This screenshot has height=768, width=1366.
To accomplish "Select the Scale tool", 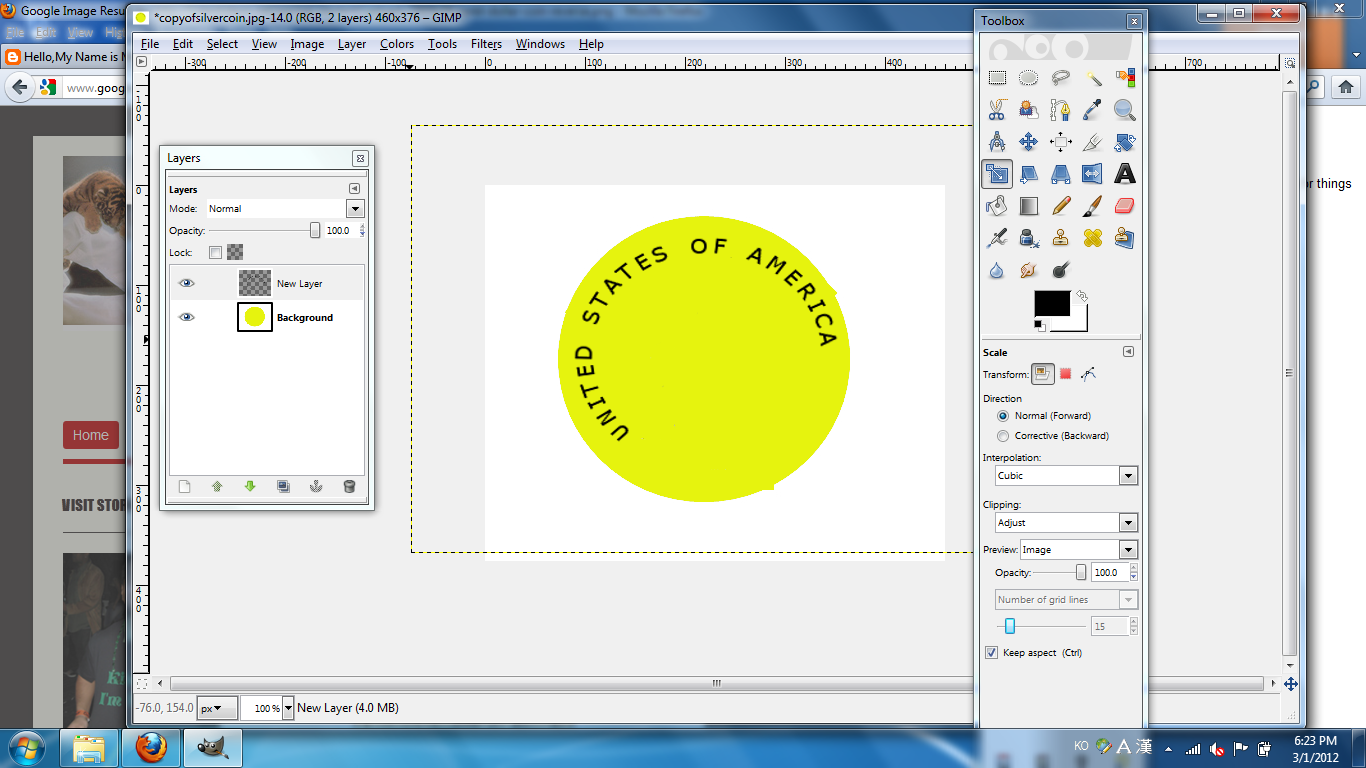I will tap(997, 174).
